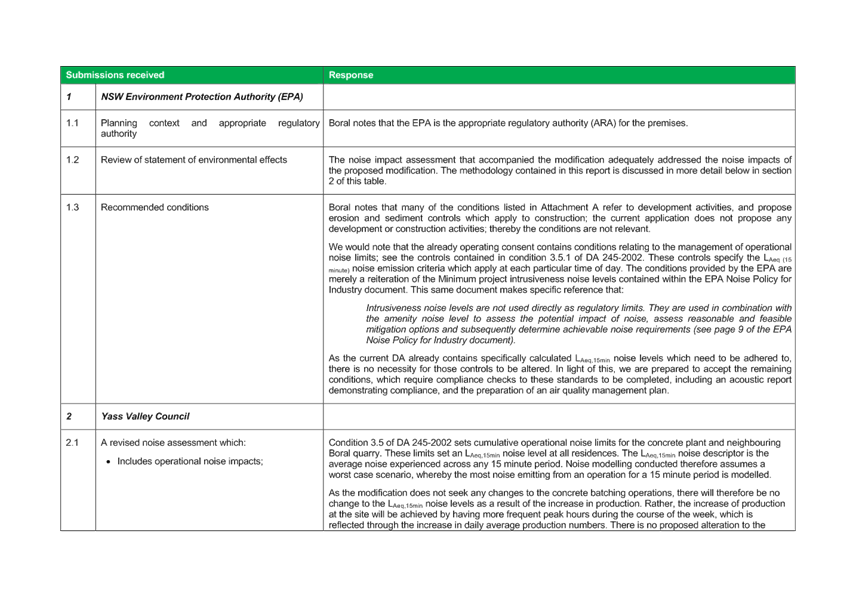Click row number 1.1
The image size is (856, 599).
point(72,123)
